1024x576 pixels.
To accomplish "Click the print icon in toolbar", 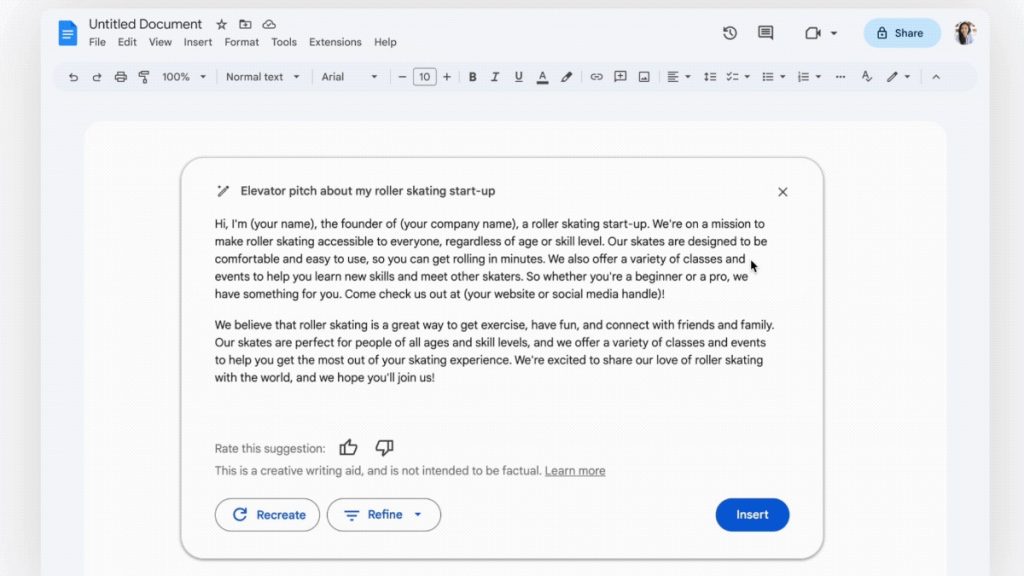I will pyautogui.click(x=121, y=77).
